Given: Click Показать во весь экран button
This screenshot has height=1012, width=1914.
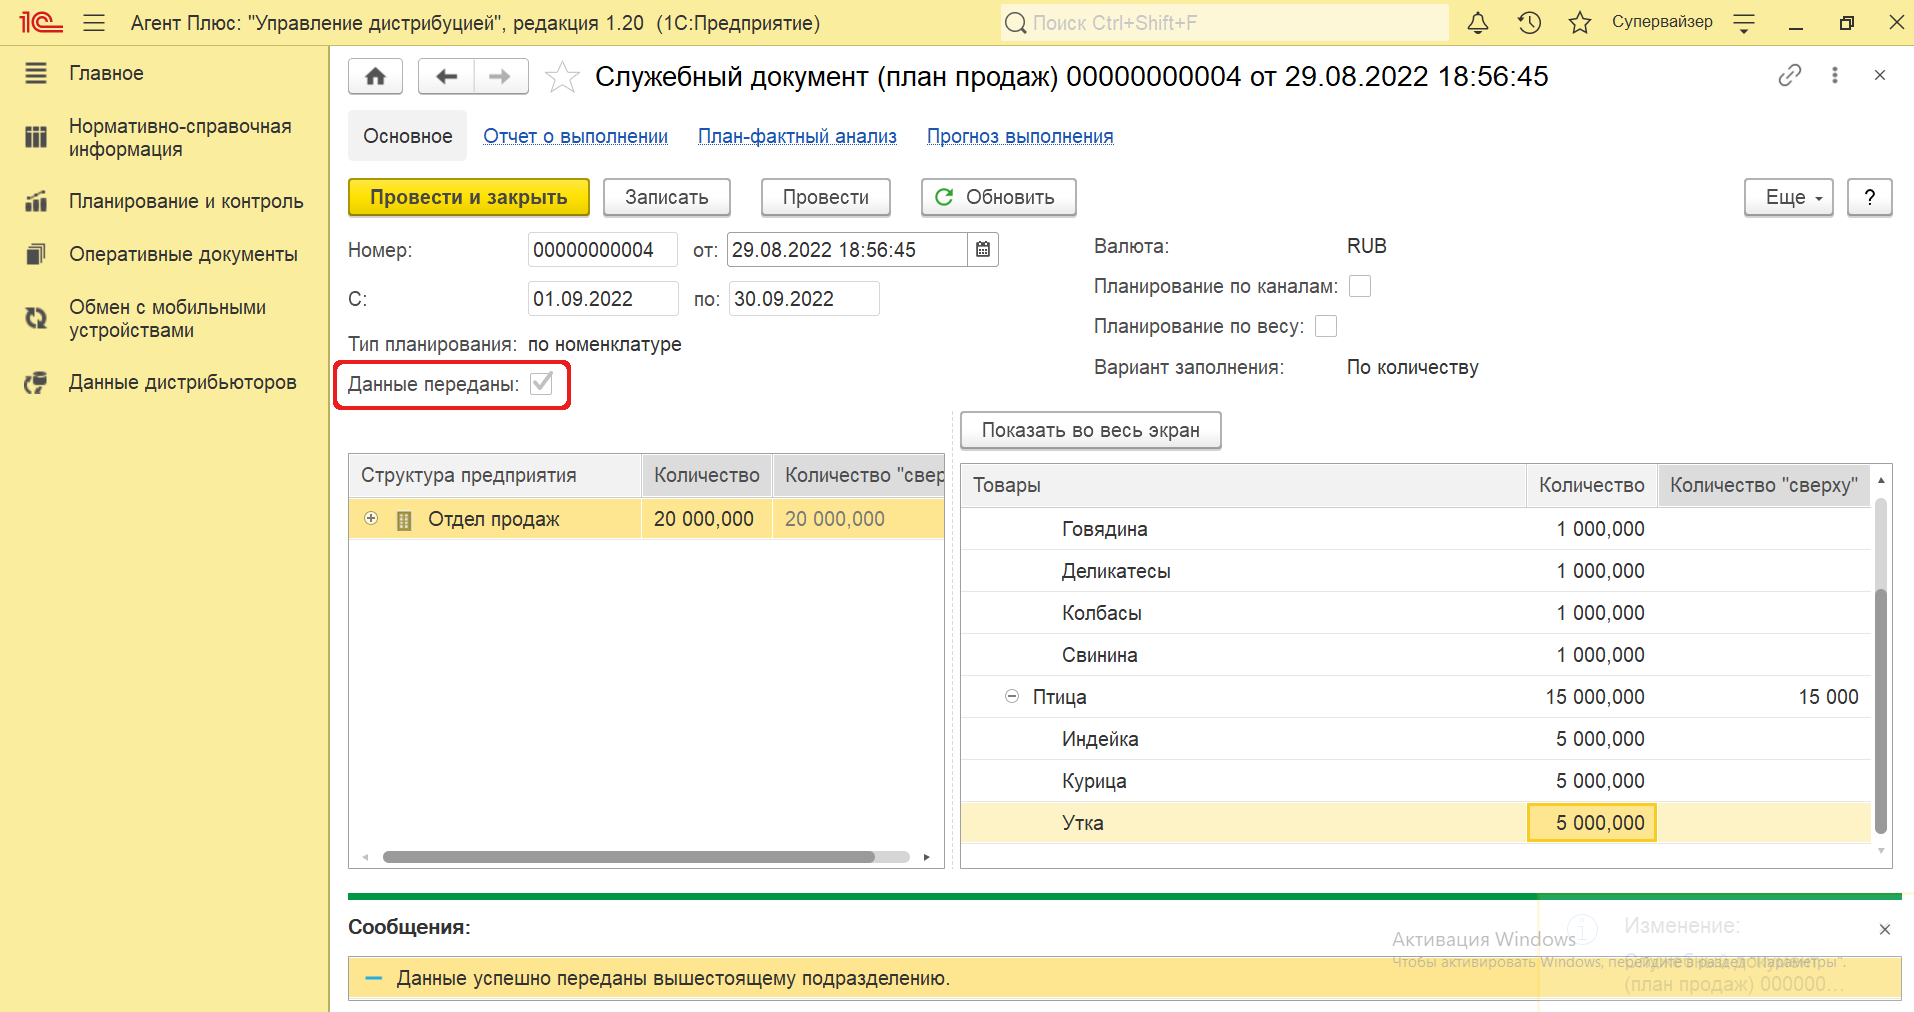Looking at the screenshot, I should pos(1091,430).
